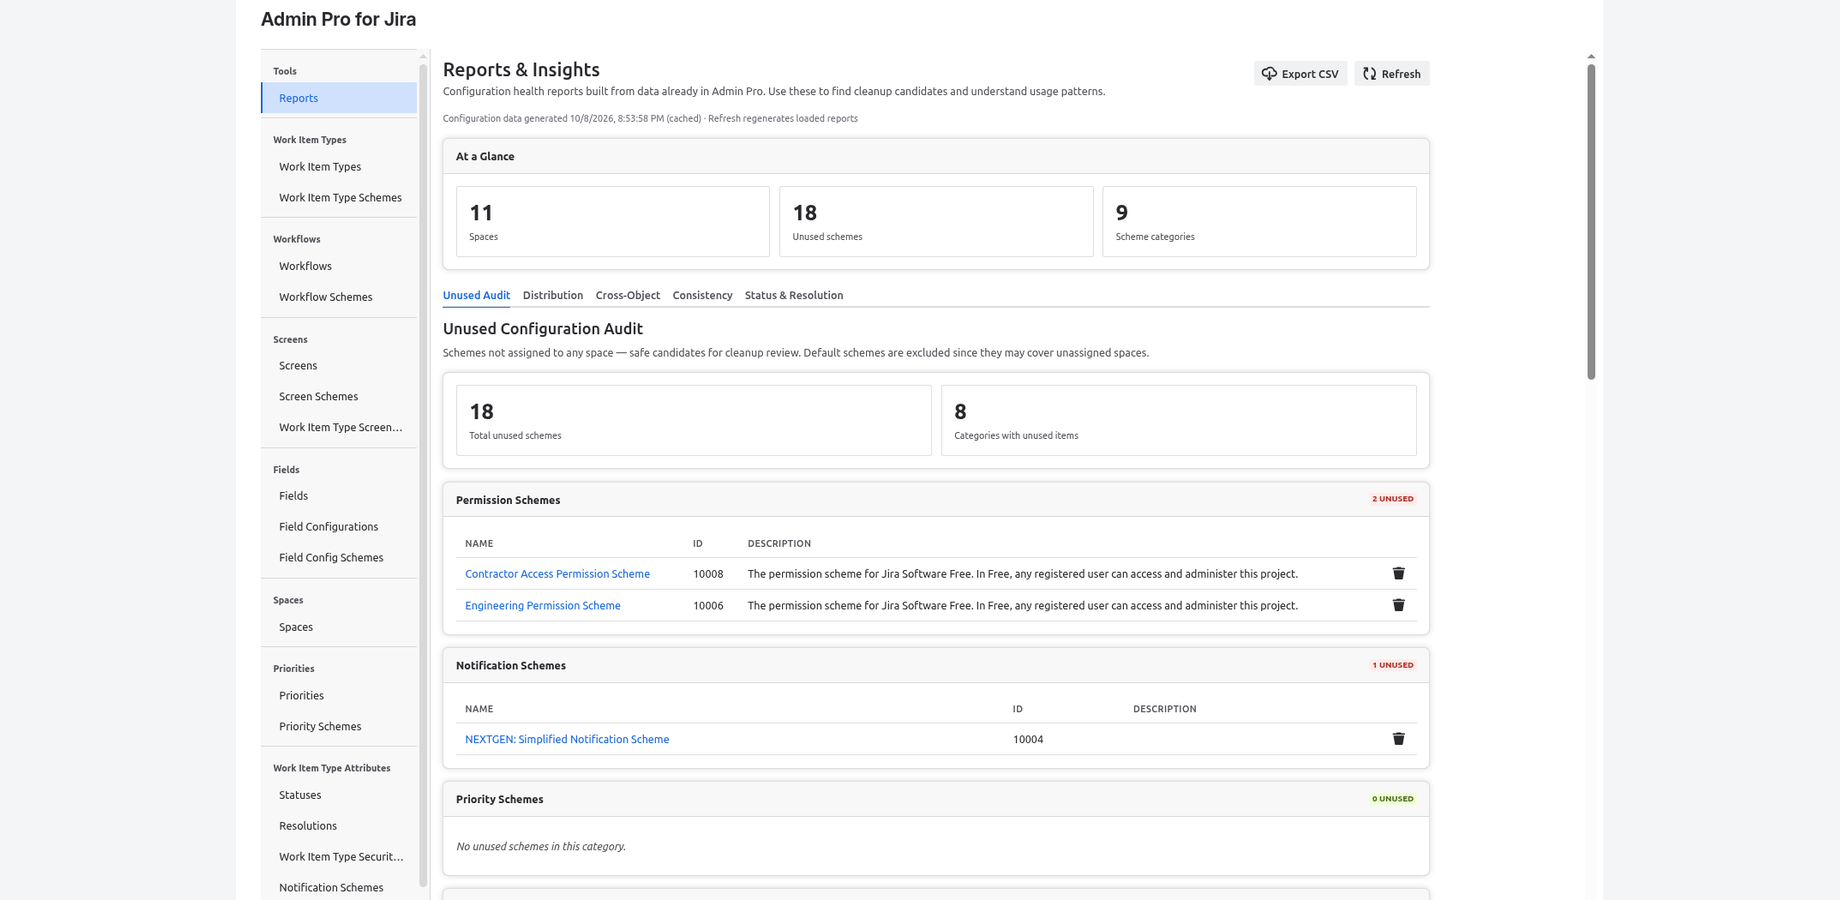This screenshot has width=1840, height=900.
Task: Navigate to Workflow Schemes
Action: click(340, 297)
